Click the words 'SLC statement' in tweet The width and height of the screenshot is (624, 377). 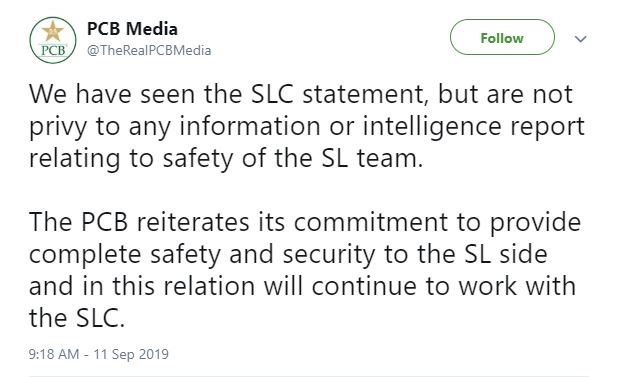338,94
